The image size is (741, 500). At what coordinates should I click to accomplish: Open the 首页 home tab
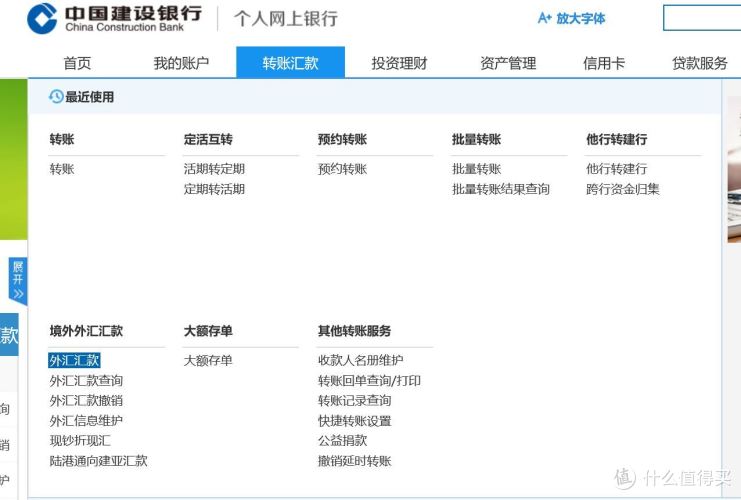tap(77, 63)
